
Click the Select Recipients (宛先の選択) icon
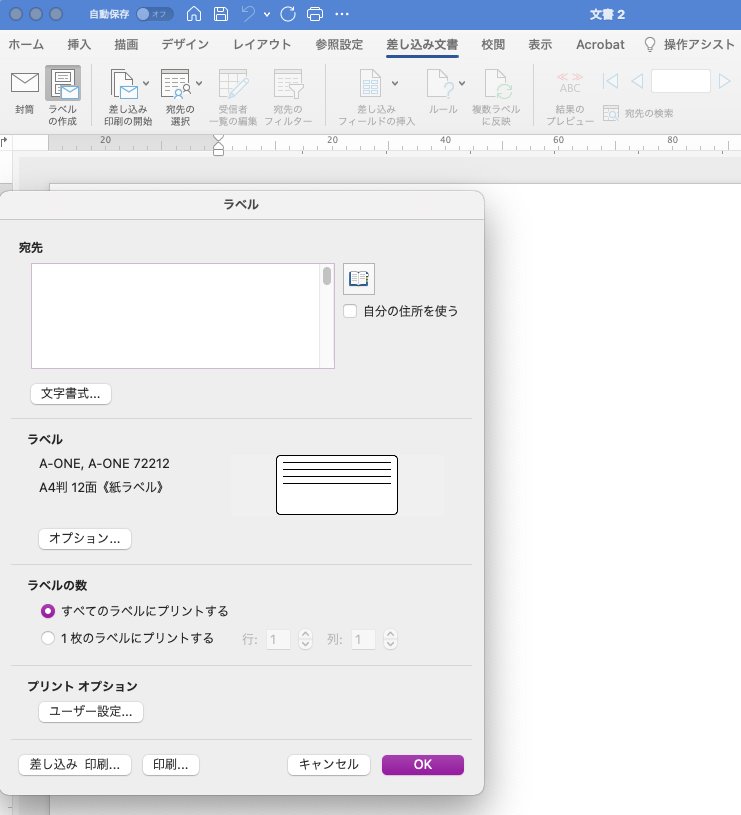176,84
